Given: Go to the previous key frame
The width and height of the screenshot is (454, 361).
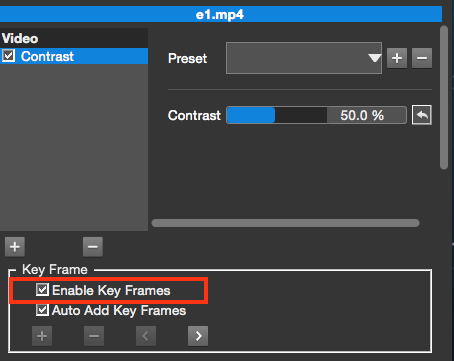Looking at the screenshot, I should (146, 336).
